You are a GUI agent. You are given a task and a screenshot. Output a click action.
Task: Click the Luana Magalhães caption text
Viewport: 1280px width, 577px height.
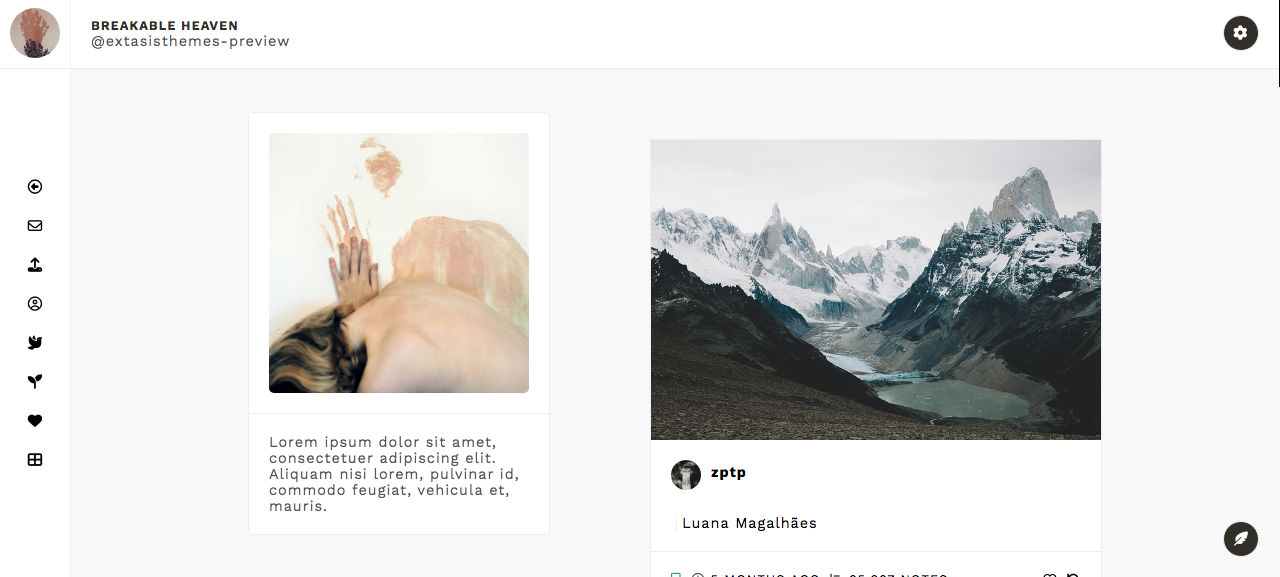click(x=749, y=523)
